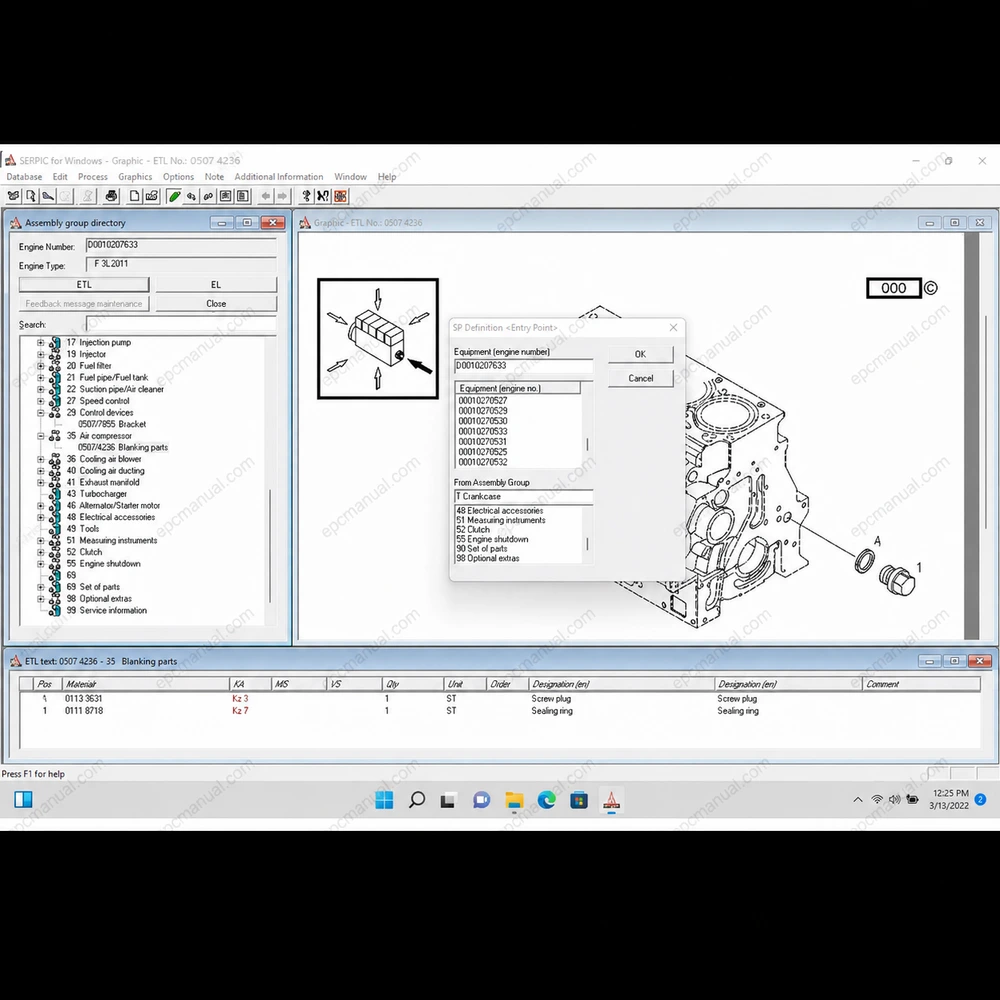The image size is (1000, 1000).
Task: Click the SERPIC app icon in the taskbar
Action: (611, 799)
